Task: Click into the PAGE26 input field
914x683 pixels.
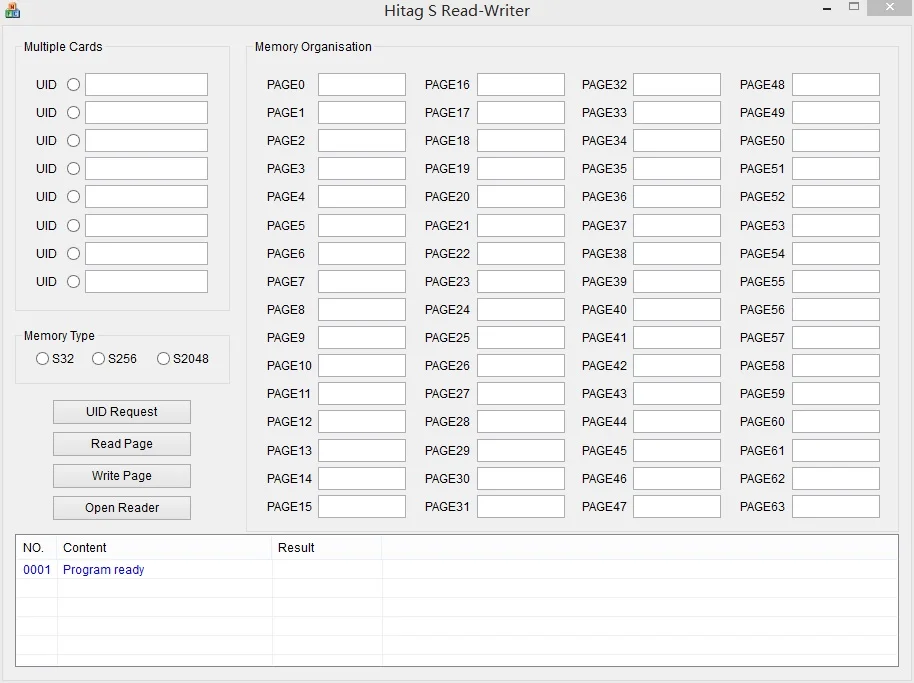Action: click(521, 365)
